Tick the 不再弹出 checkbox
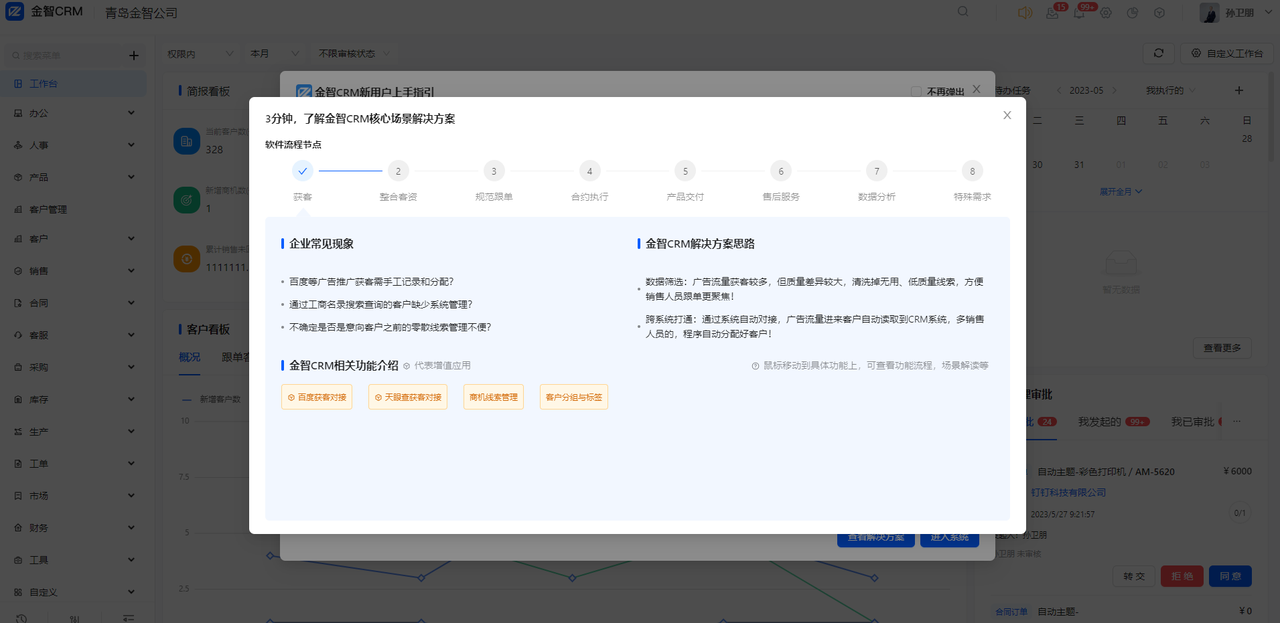The image size is (1280, 623). (916, 91)
